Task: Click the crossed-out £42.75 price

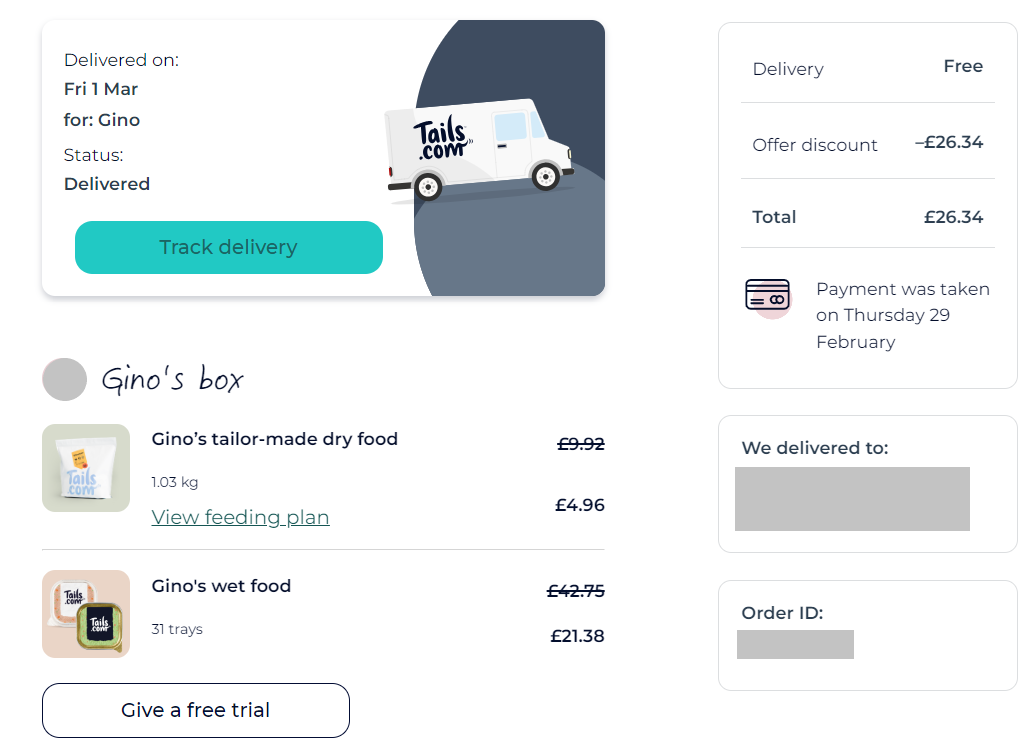Action: click(x=575, y=591)
